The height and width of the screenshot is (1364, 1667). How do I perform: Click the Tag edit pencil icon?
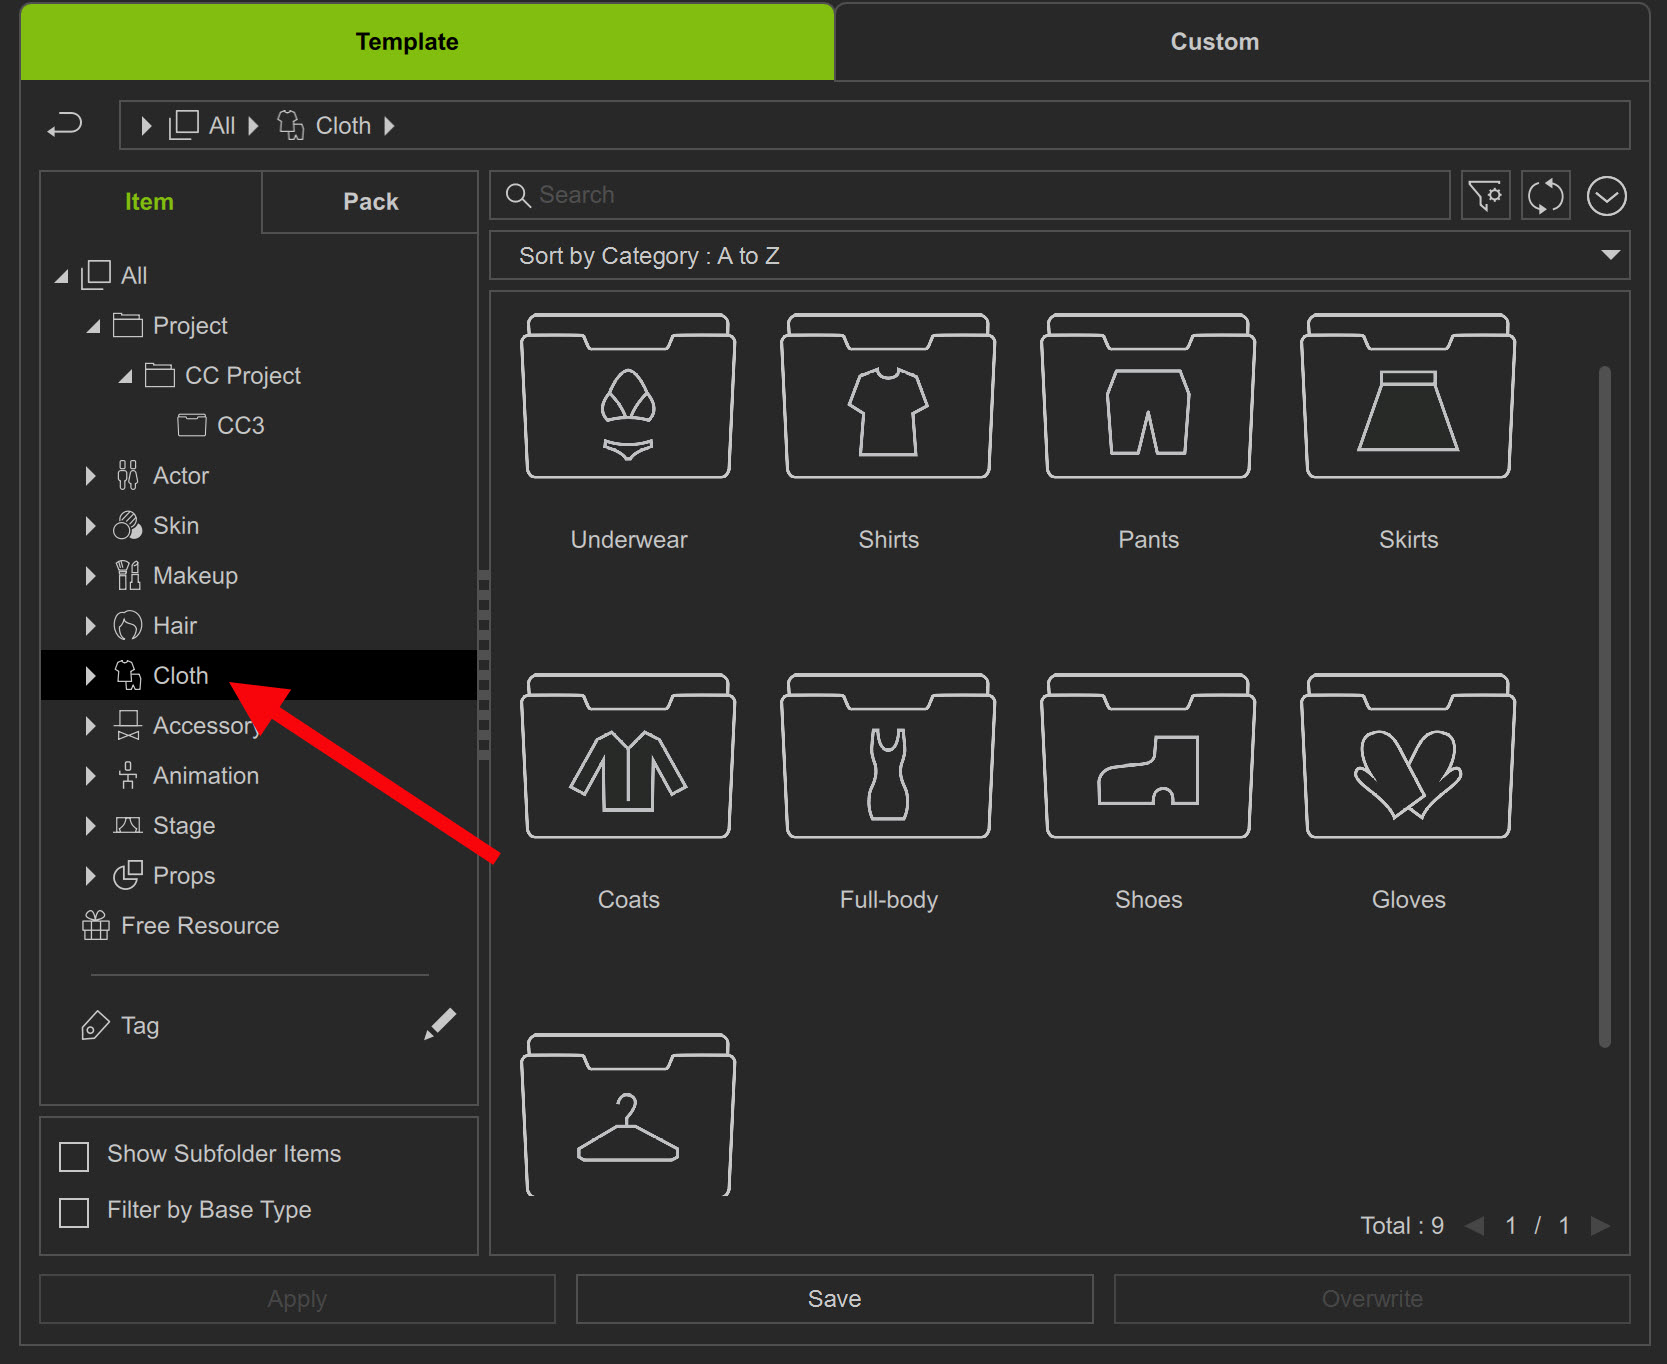[440, 1024]
